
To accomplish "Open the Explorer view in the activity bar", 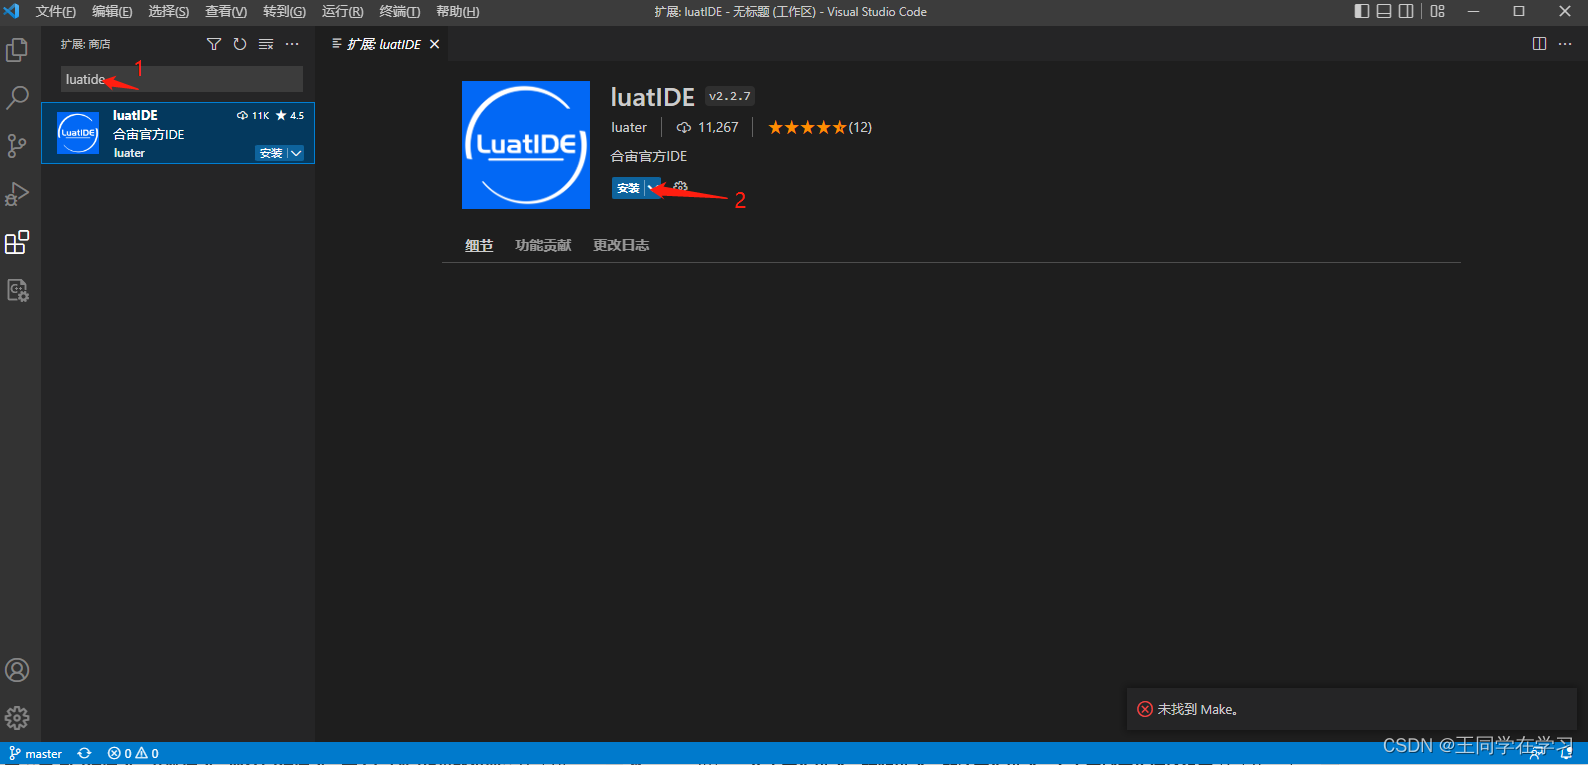I will click(x=17, y=50).
